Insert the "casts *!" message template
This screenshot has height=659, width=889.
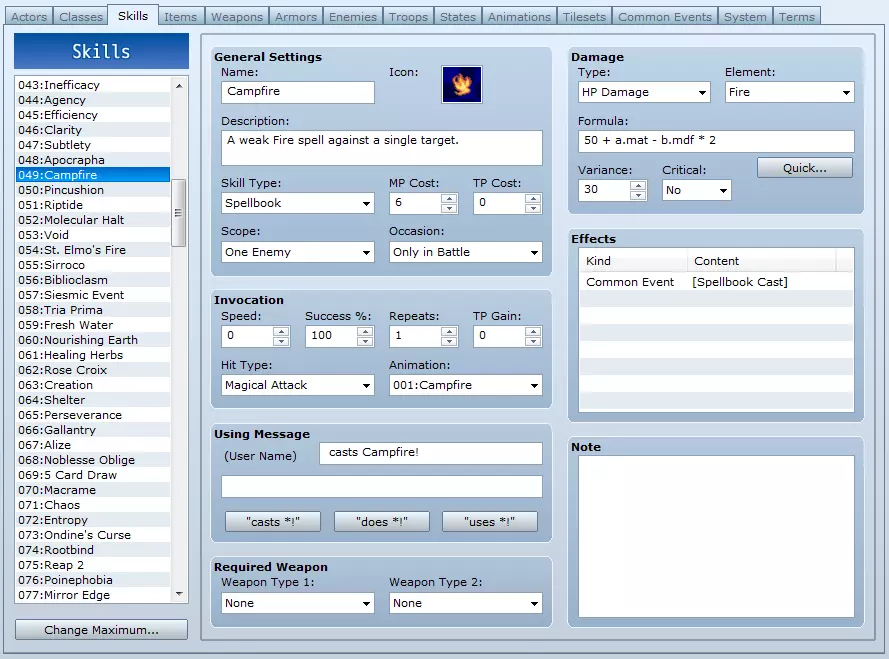[x=273, y=522]
